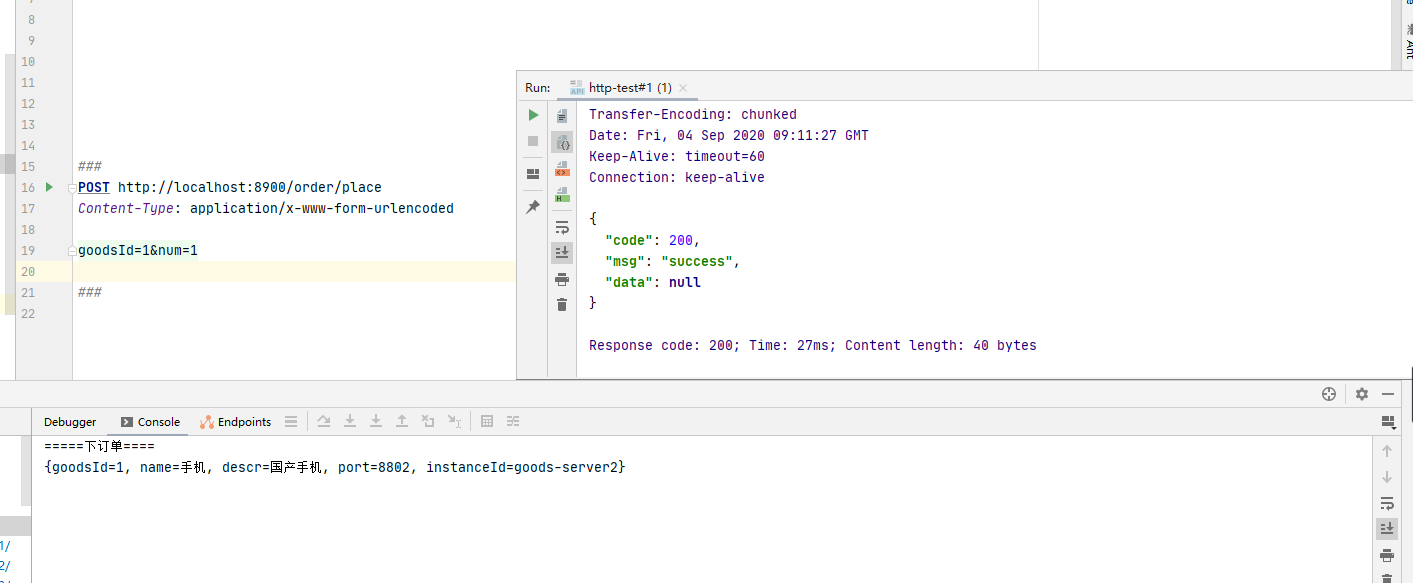The width and height of the screenshot is (1413, 583).
Task: Open the debug panel settings gear
Action: click(1361, 394)
